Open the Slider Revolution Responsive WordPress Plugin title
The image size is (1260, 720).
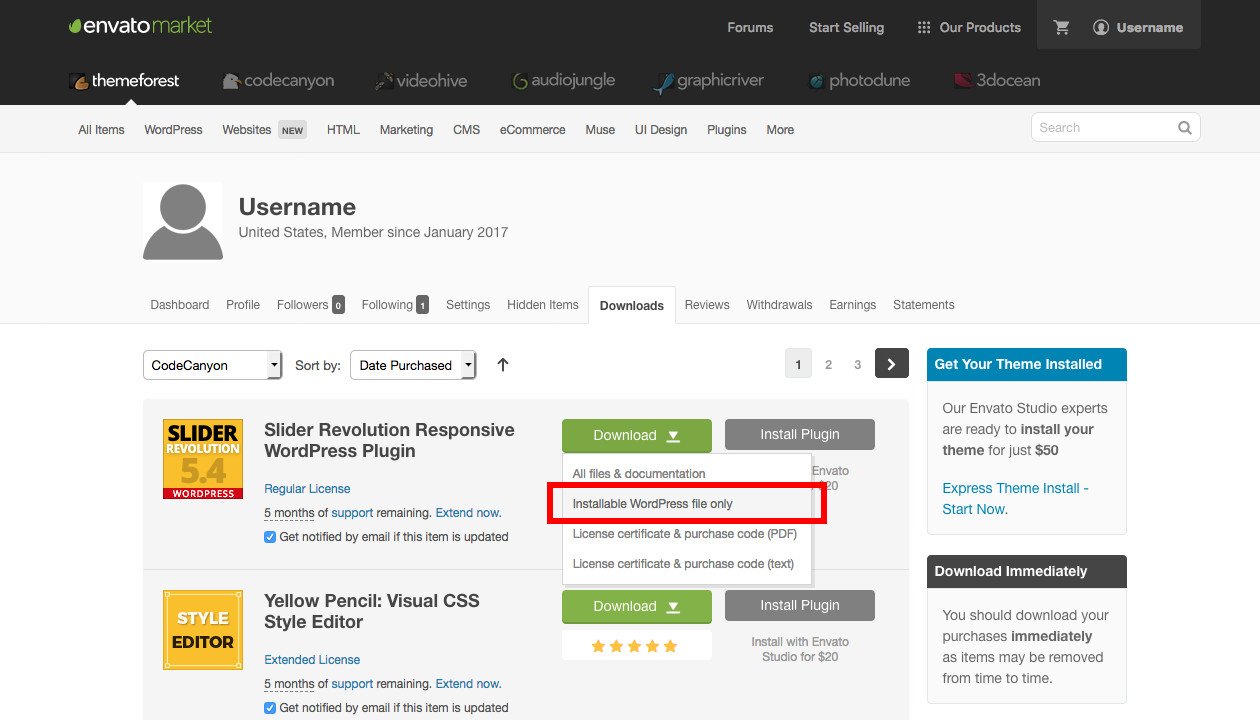(389, 441)
